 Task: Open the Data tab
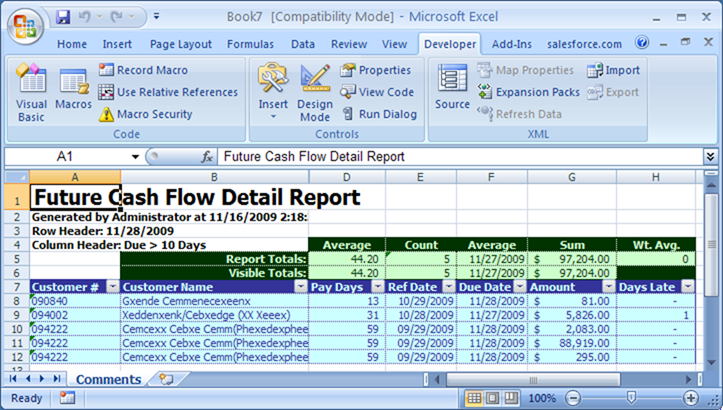click(303, 44)
